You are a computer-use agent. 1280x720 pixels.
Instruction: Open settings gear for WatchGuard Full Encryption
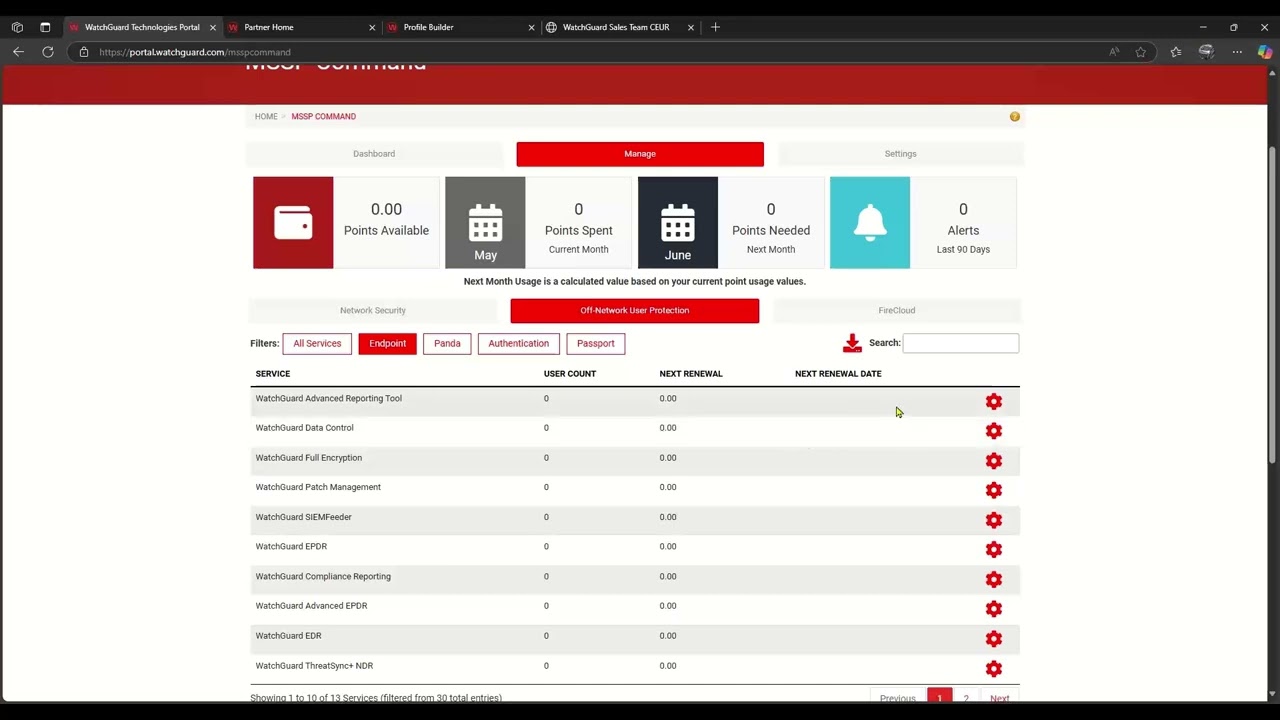pos(993,461)
